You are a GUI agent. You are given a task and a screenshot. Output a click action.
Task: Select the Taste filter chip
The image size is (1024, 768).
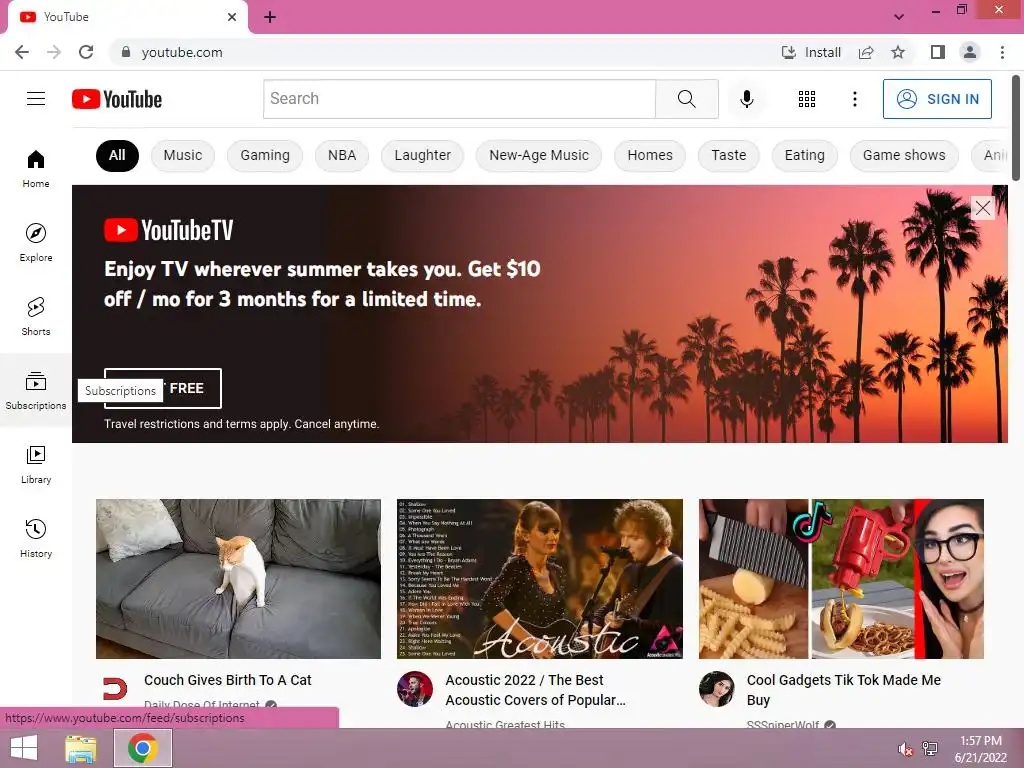point(729,155)
